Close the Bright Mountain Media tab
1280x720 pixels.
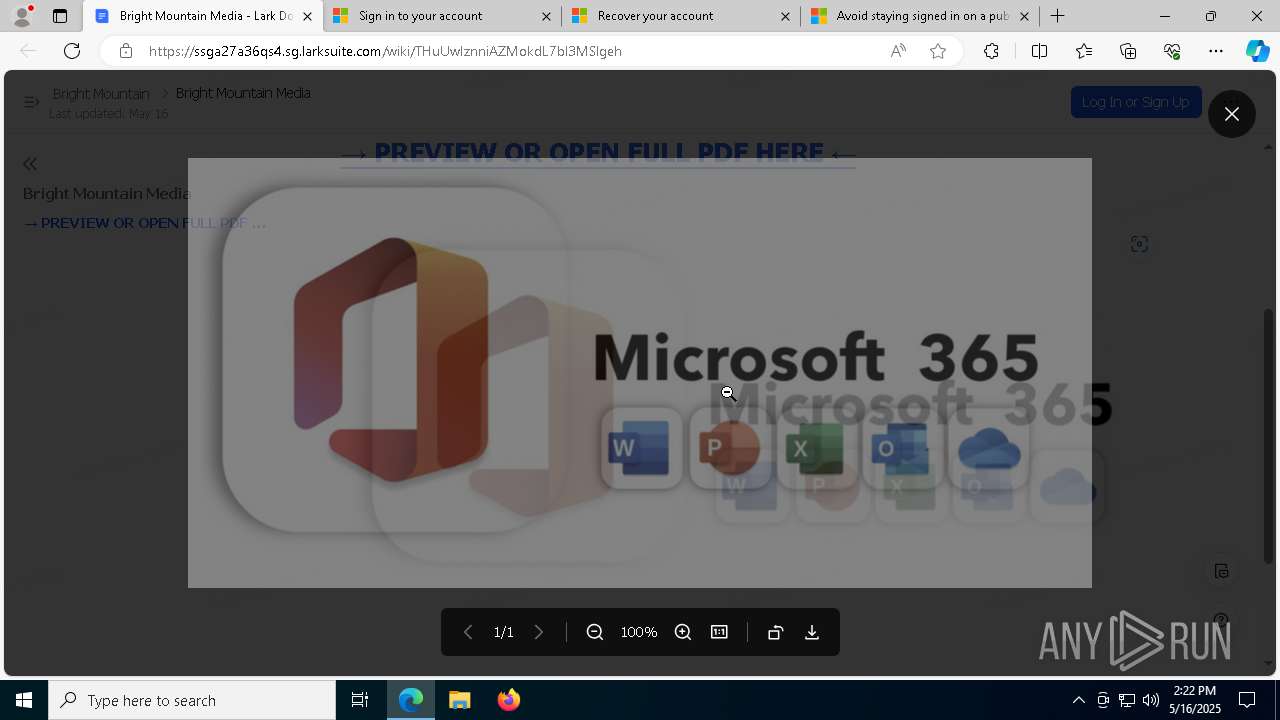(307, 16)
